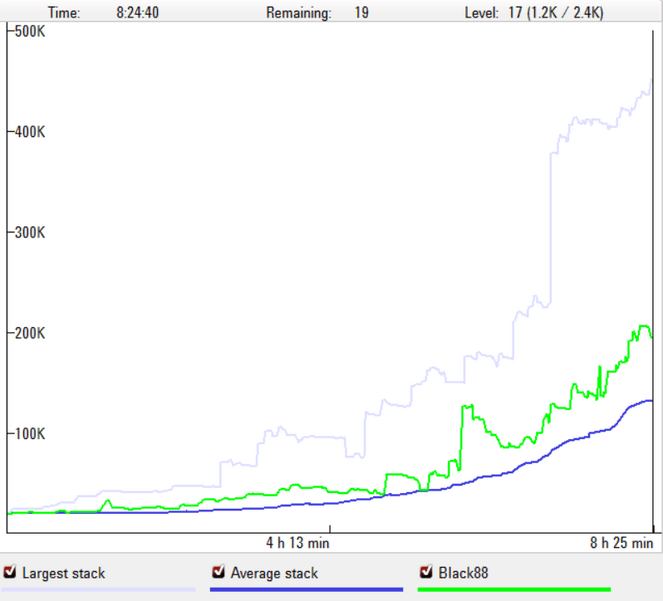Click the 4 h 13 min axis tick mark
Screen dimensions: 663x601
(330, 529)
